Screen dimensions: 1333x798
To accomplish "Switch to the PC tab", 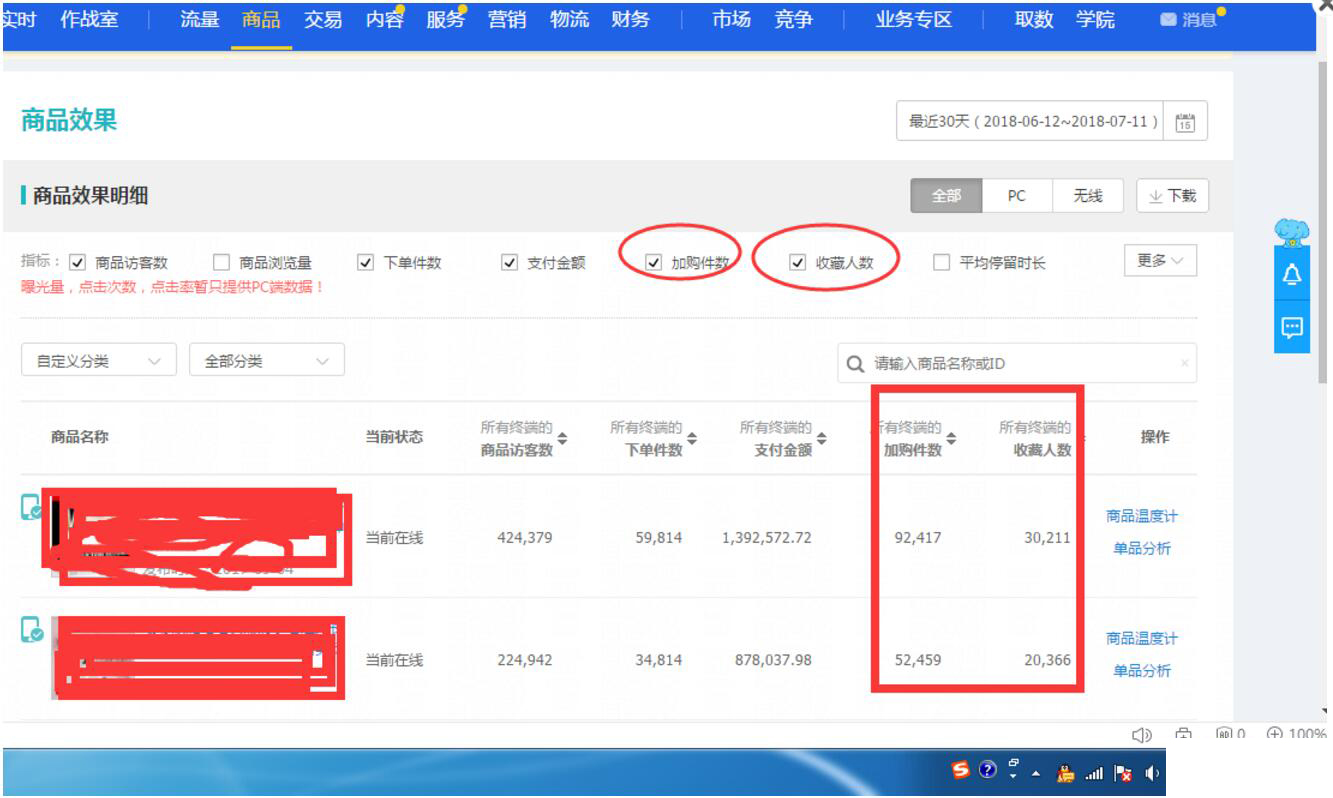I will tap(1017, 196).
